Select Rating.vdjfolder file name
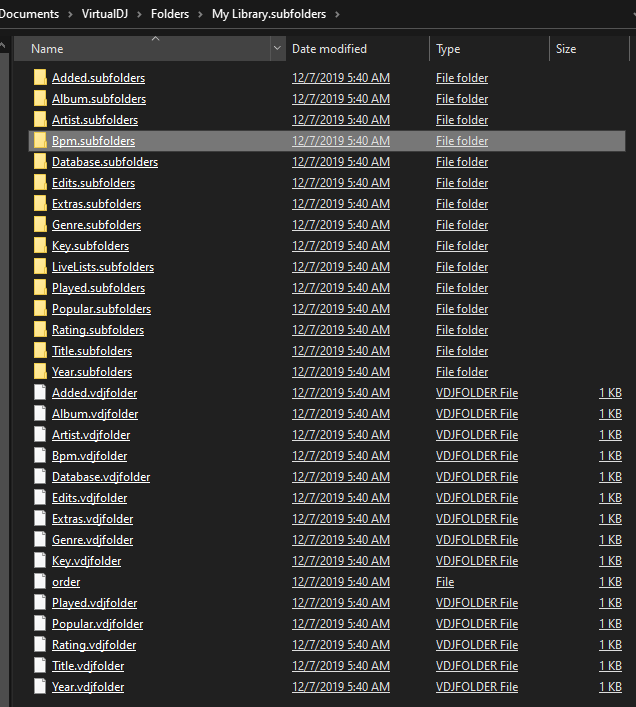Screen dimensions: 636x707 94,645
